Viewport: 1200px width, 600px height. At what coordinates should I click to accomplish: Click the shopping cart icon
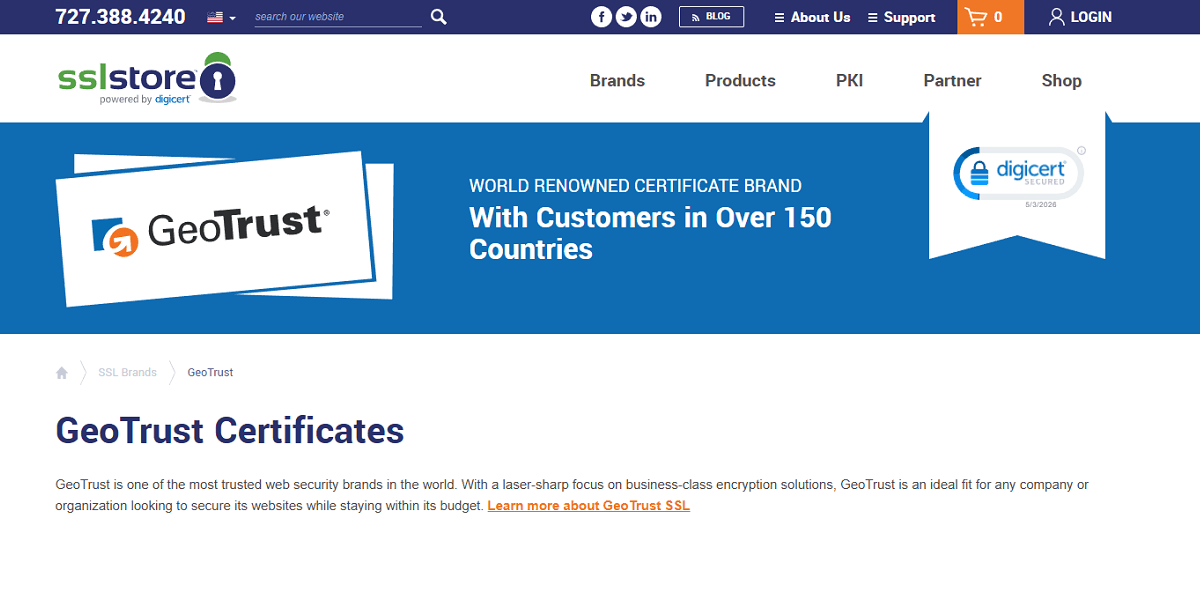point(976,17)
